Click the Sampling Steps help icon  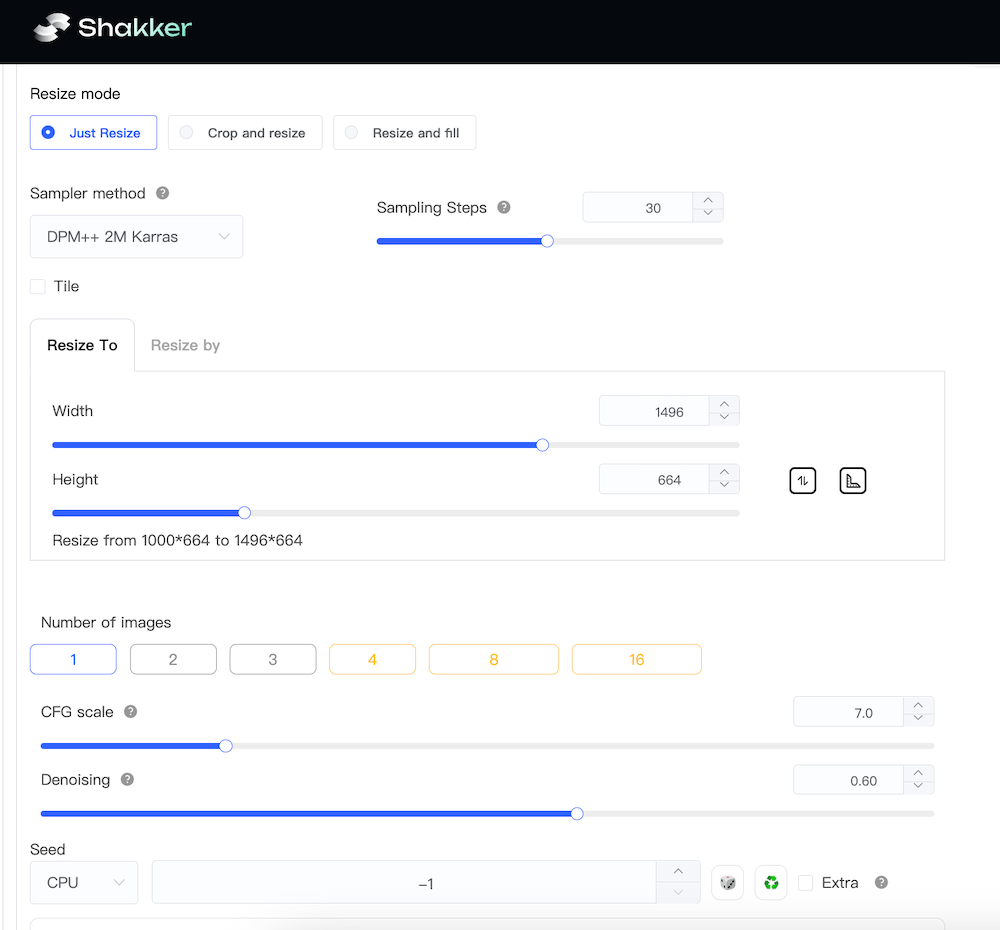tap(504, 208)
